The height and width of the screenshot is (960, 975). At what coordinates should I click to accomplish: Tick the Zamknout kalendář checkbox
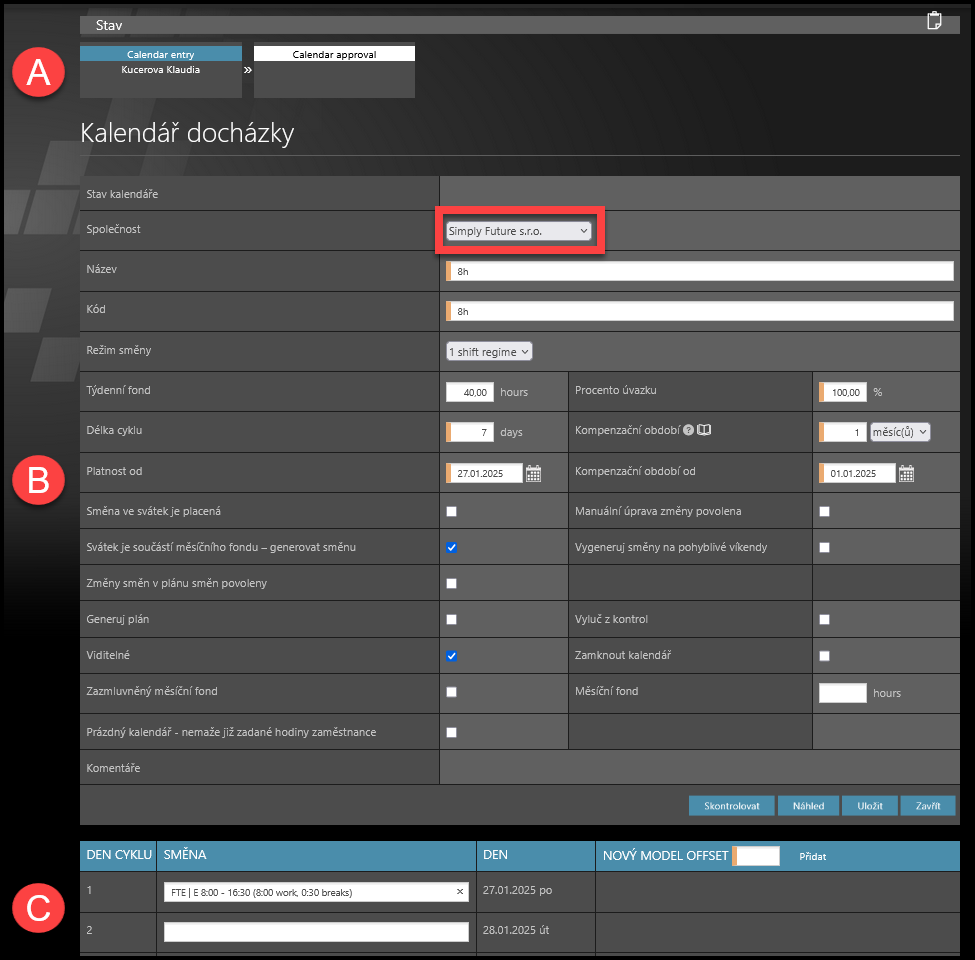[824, 656]
